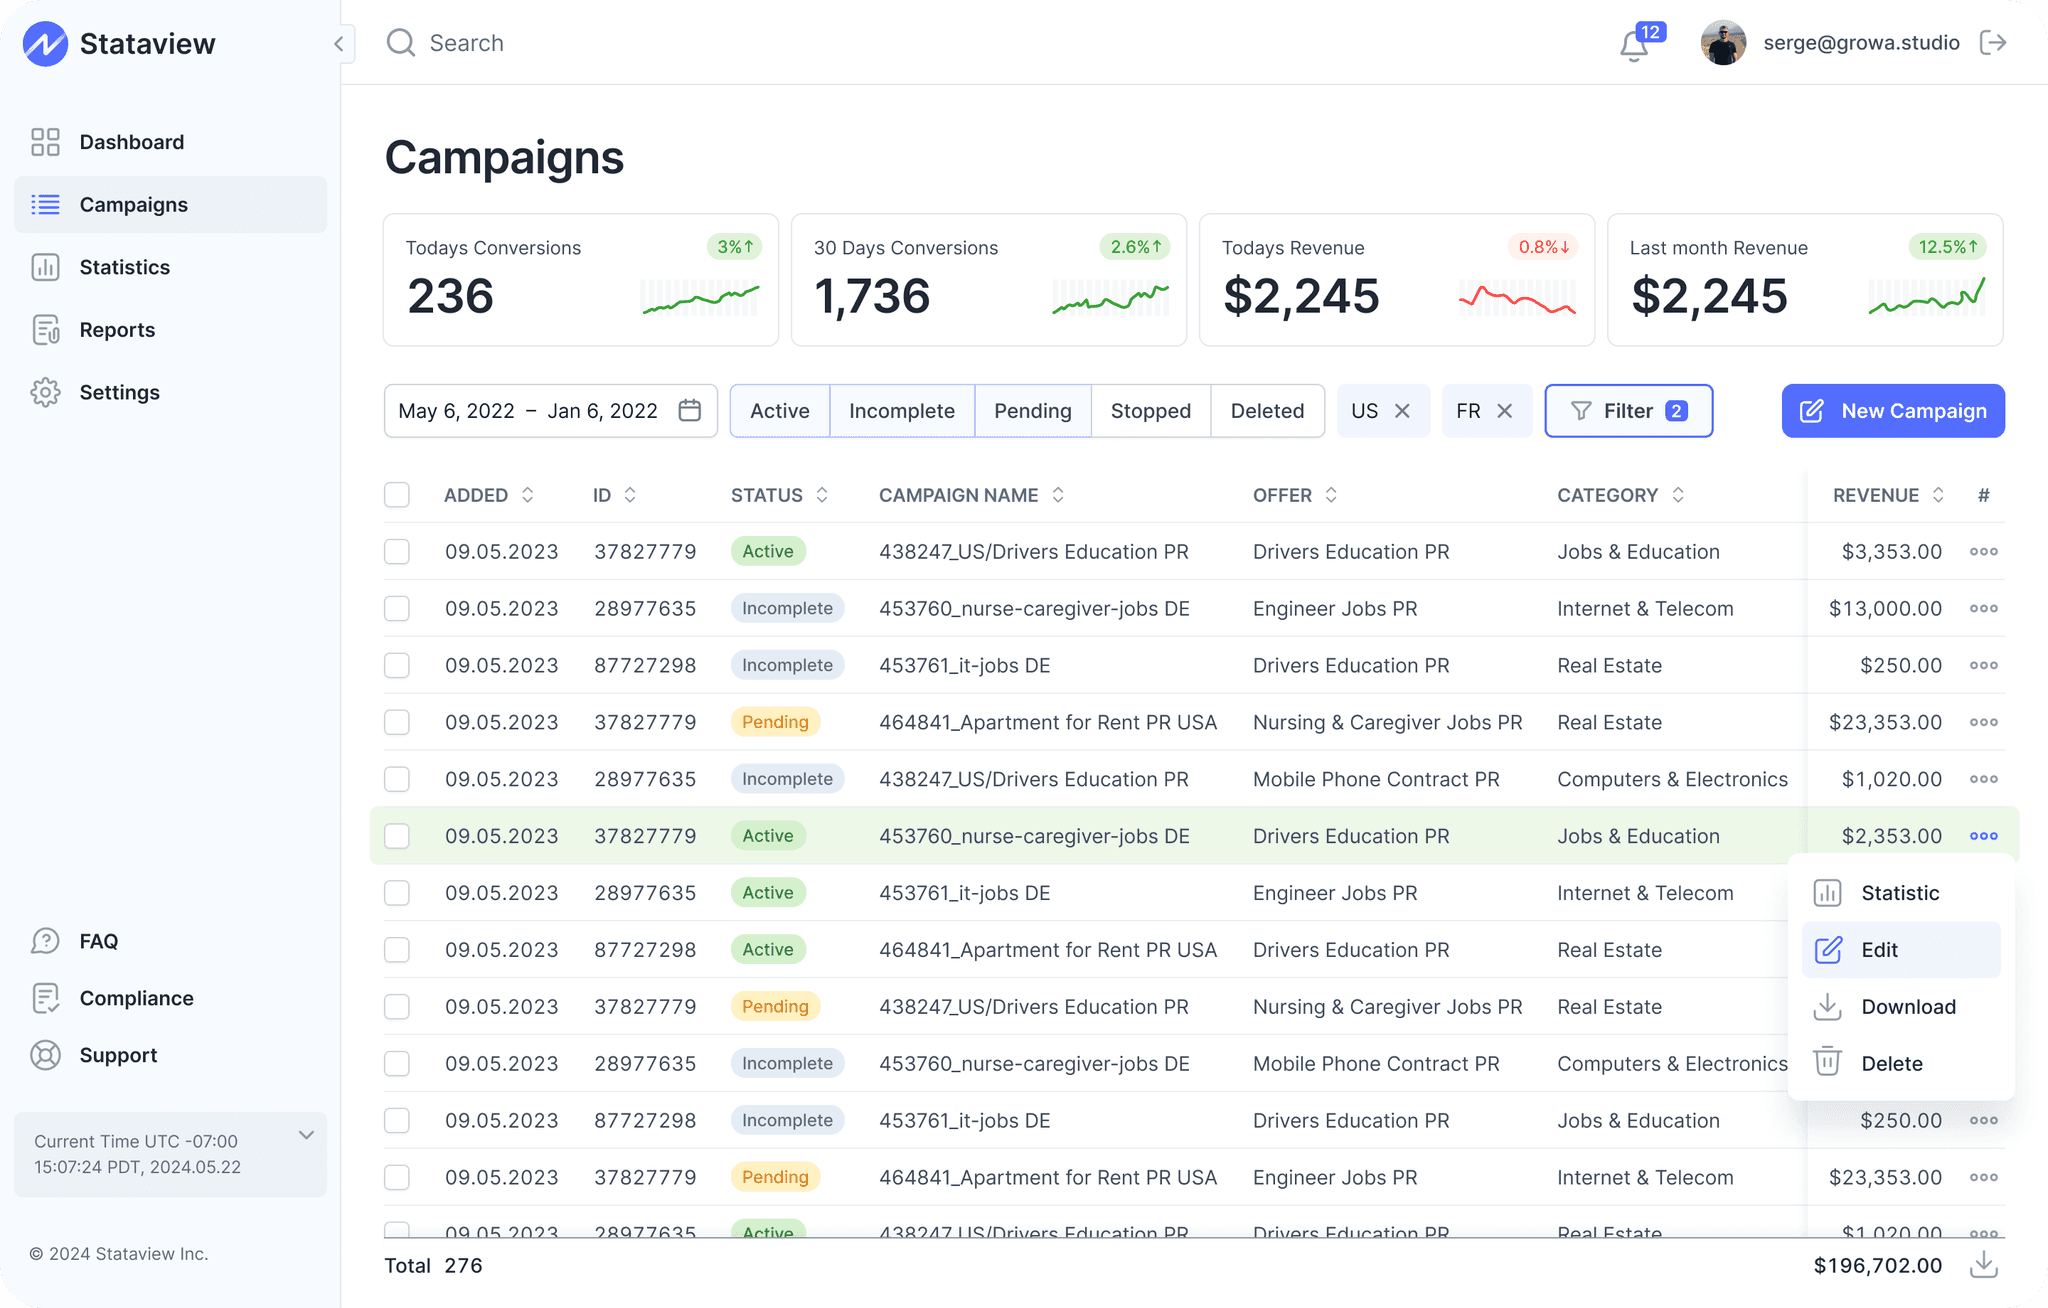
Task: Expand the Current Time timezone dropdown
Action: [306, 1135]
